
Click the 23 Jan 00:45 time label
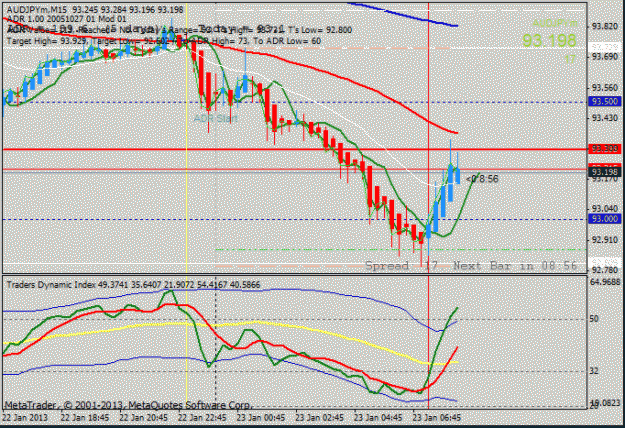coord(261,418)
